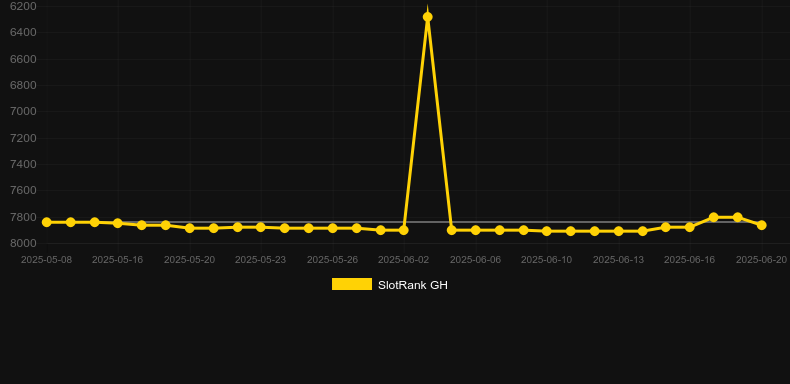Click the 2025-06-02 x-axis date label
Screen dimensions: 790x384
pos(404,260)
